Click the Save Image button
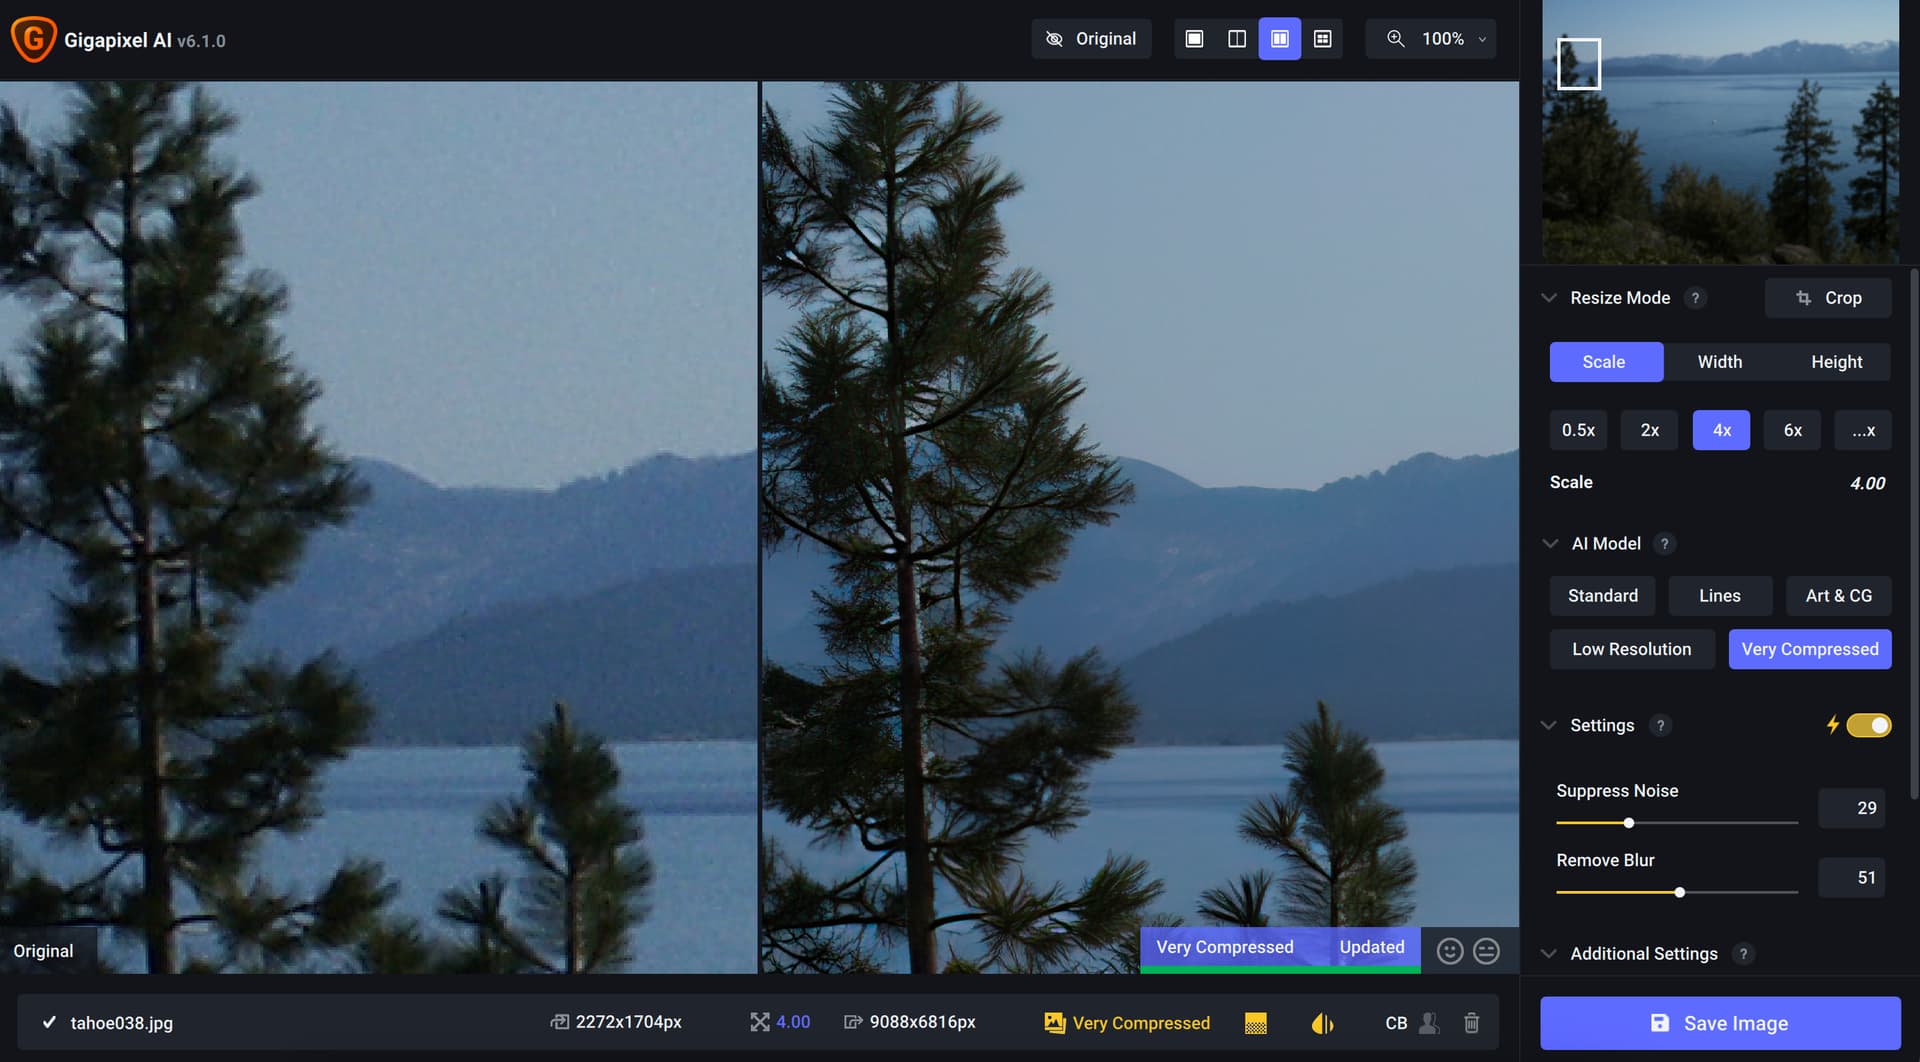 [x=1719, y=1023]
